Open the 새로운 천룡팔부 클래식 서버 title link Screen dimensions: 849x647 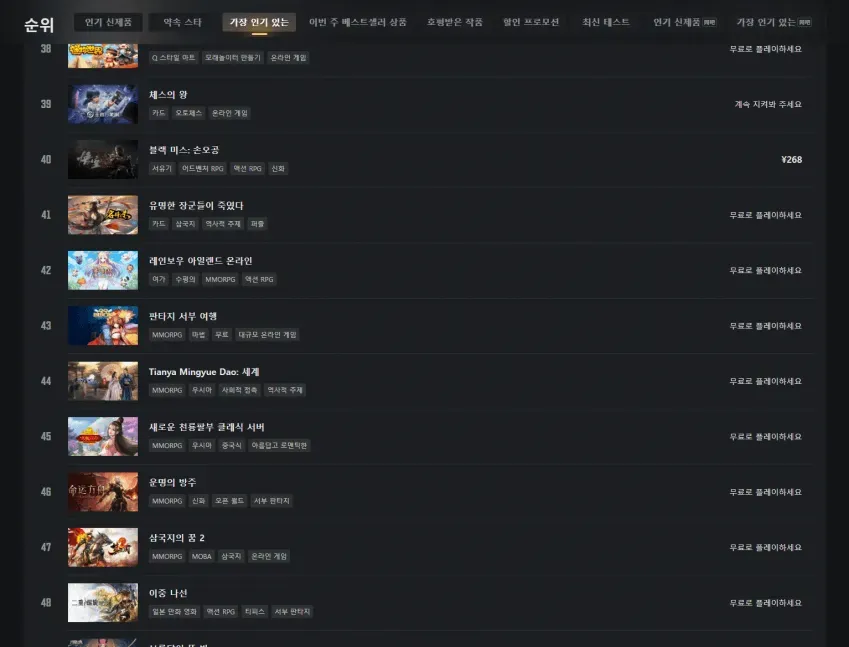click(x=207, y=427)
